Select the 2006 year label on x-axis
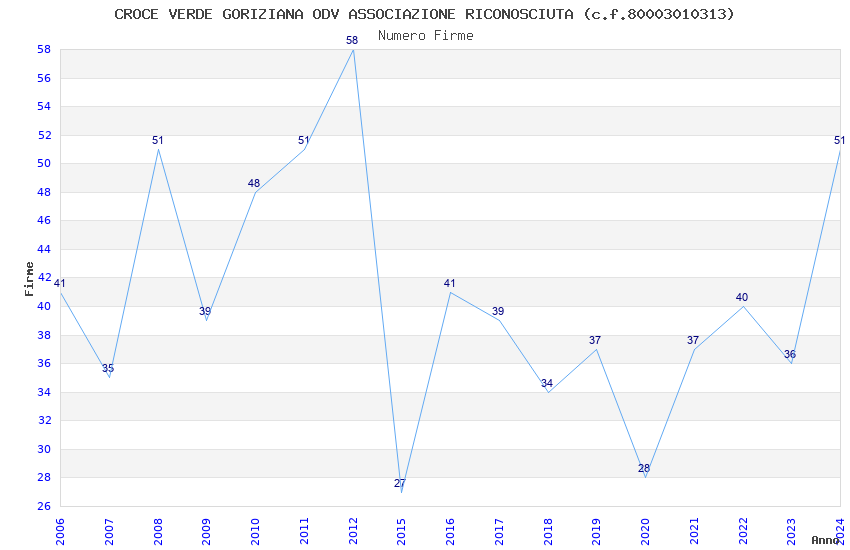 click(60, 531)
